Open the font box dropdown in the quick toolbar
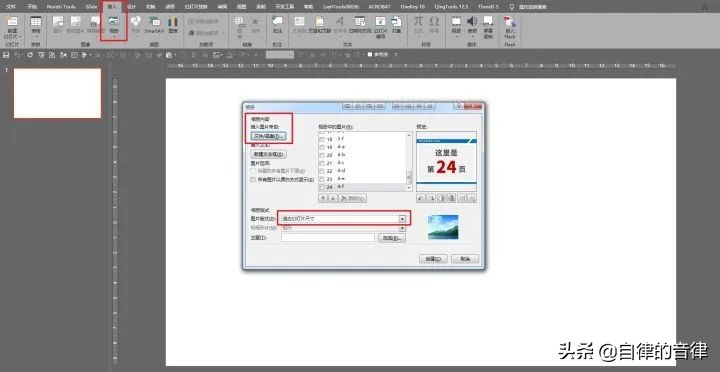Screen dimensions: 720x372 click(x=291, y=55)
